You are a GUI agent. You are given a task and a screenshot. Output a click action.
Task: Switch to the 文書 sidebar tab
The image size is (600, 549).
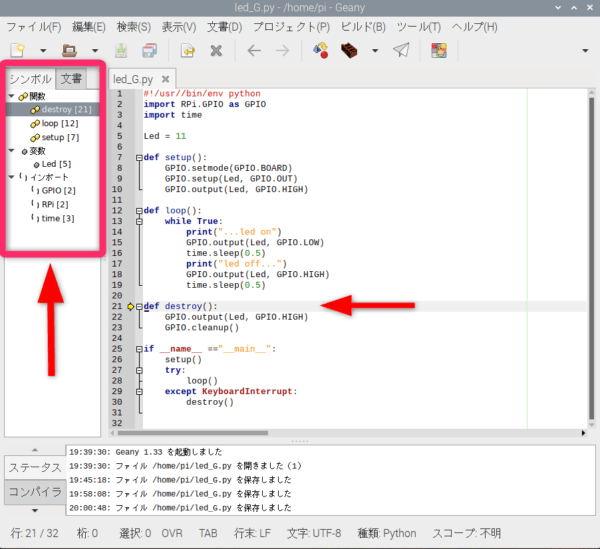(x=71, y=78)
